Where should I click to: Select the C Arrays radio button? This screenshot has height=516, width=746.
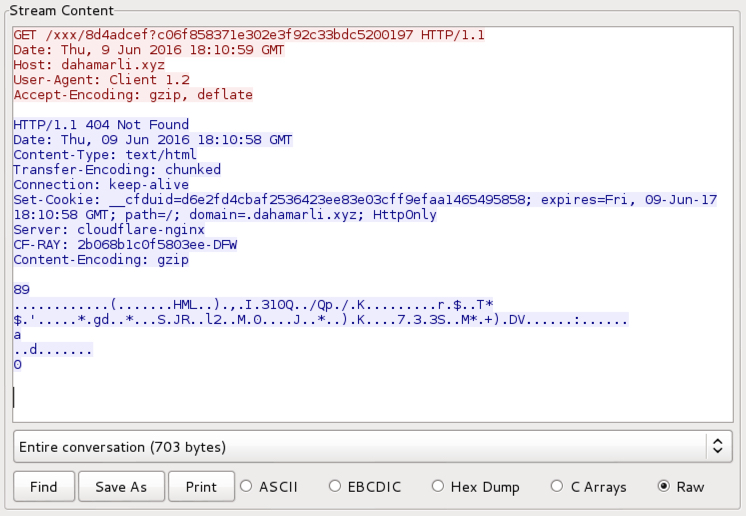(x=557, y=487)
